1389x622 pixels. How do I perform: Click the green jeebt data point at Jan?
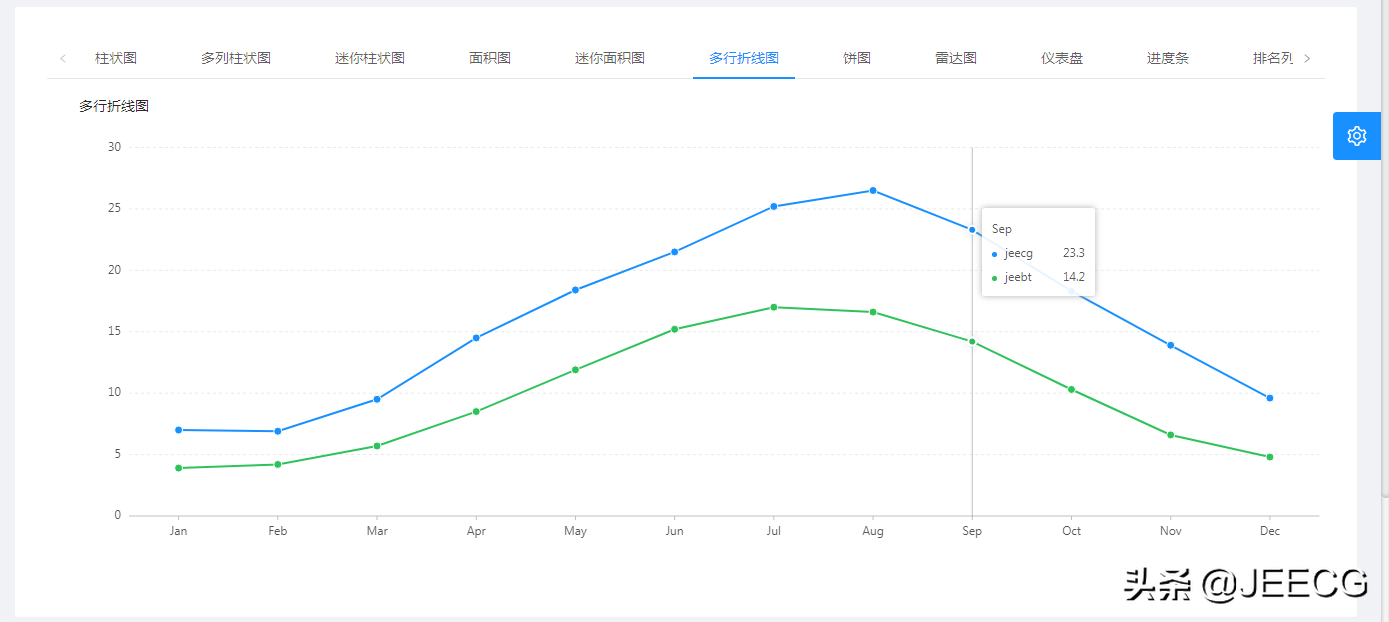(x=179, y=468)
